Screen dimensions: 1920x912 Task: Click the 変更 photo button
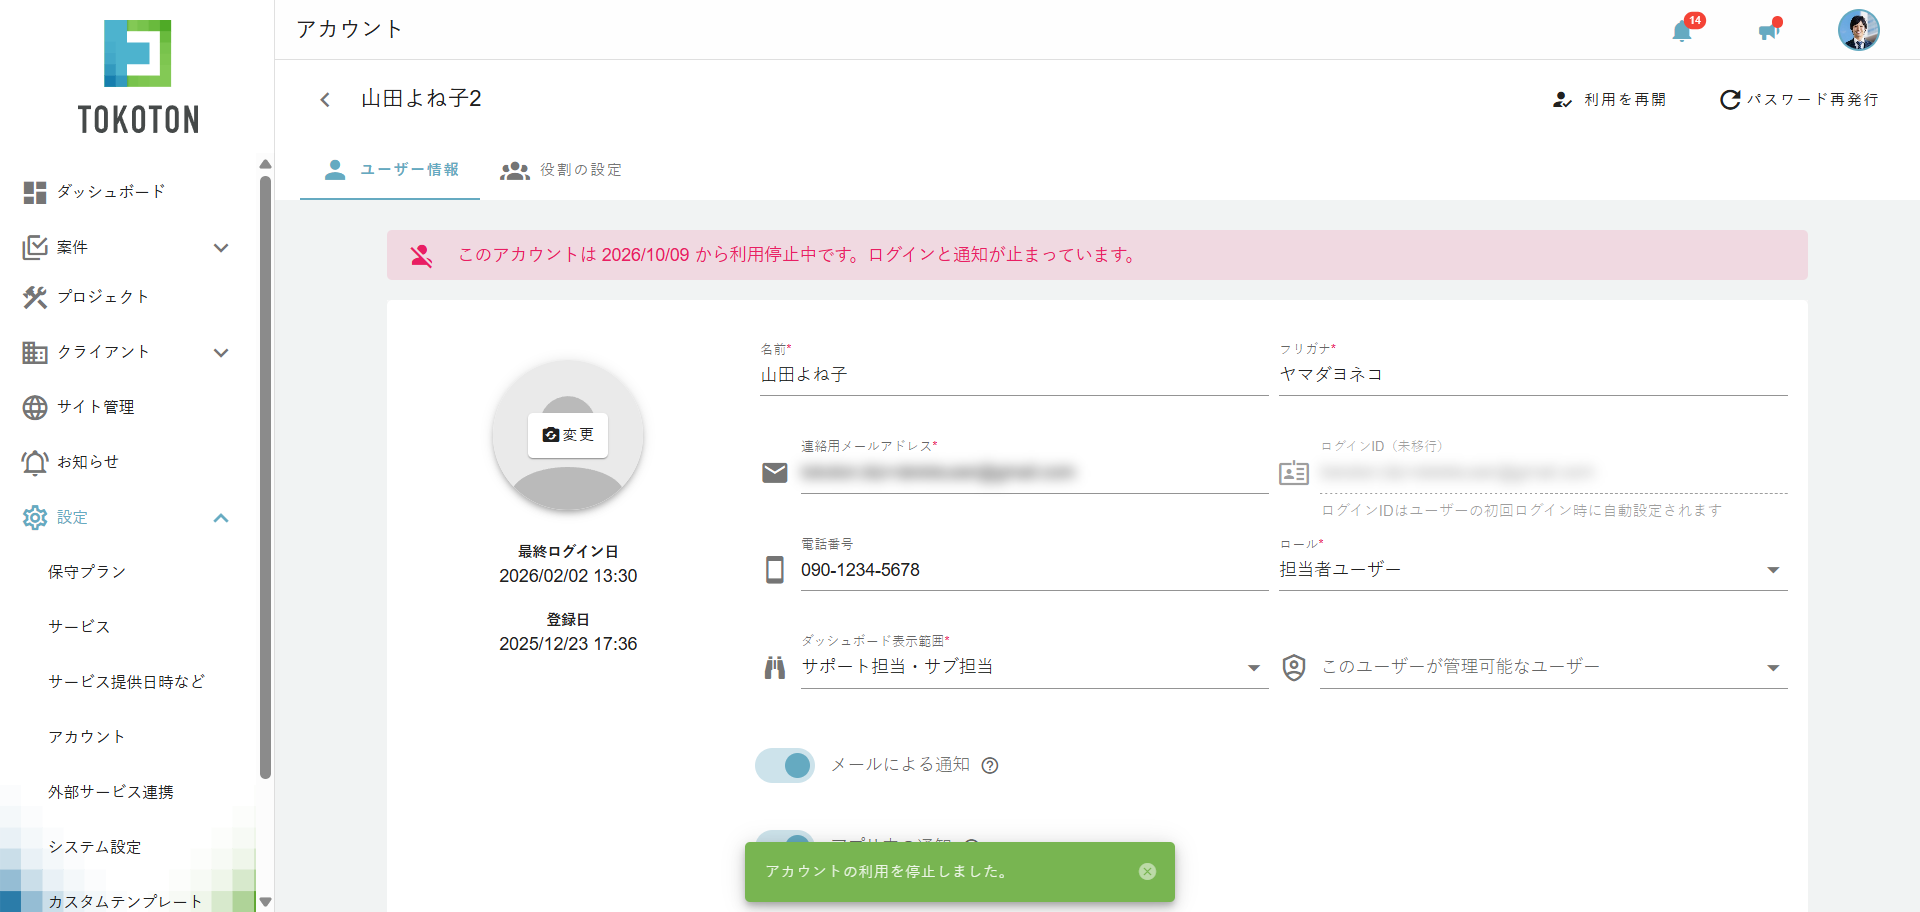pyautogui.click(x=568, y=435)
